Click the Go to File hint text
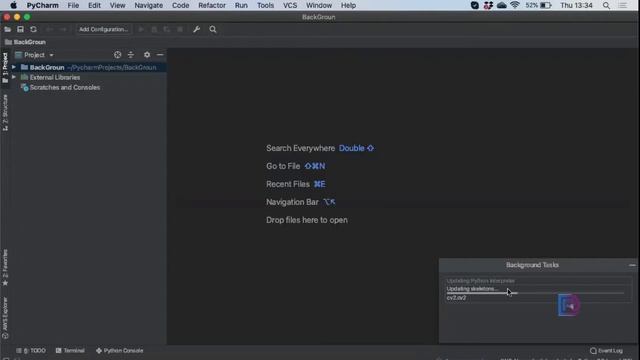640x360 pixels. click(283, 166)
